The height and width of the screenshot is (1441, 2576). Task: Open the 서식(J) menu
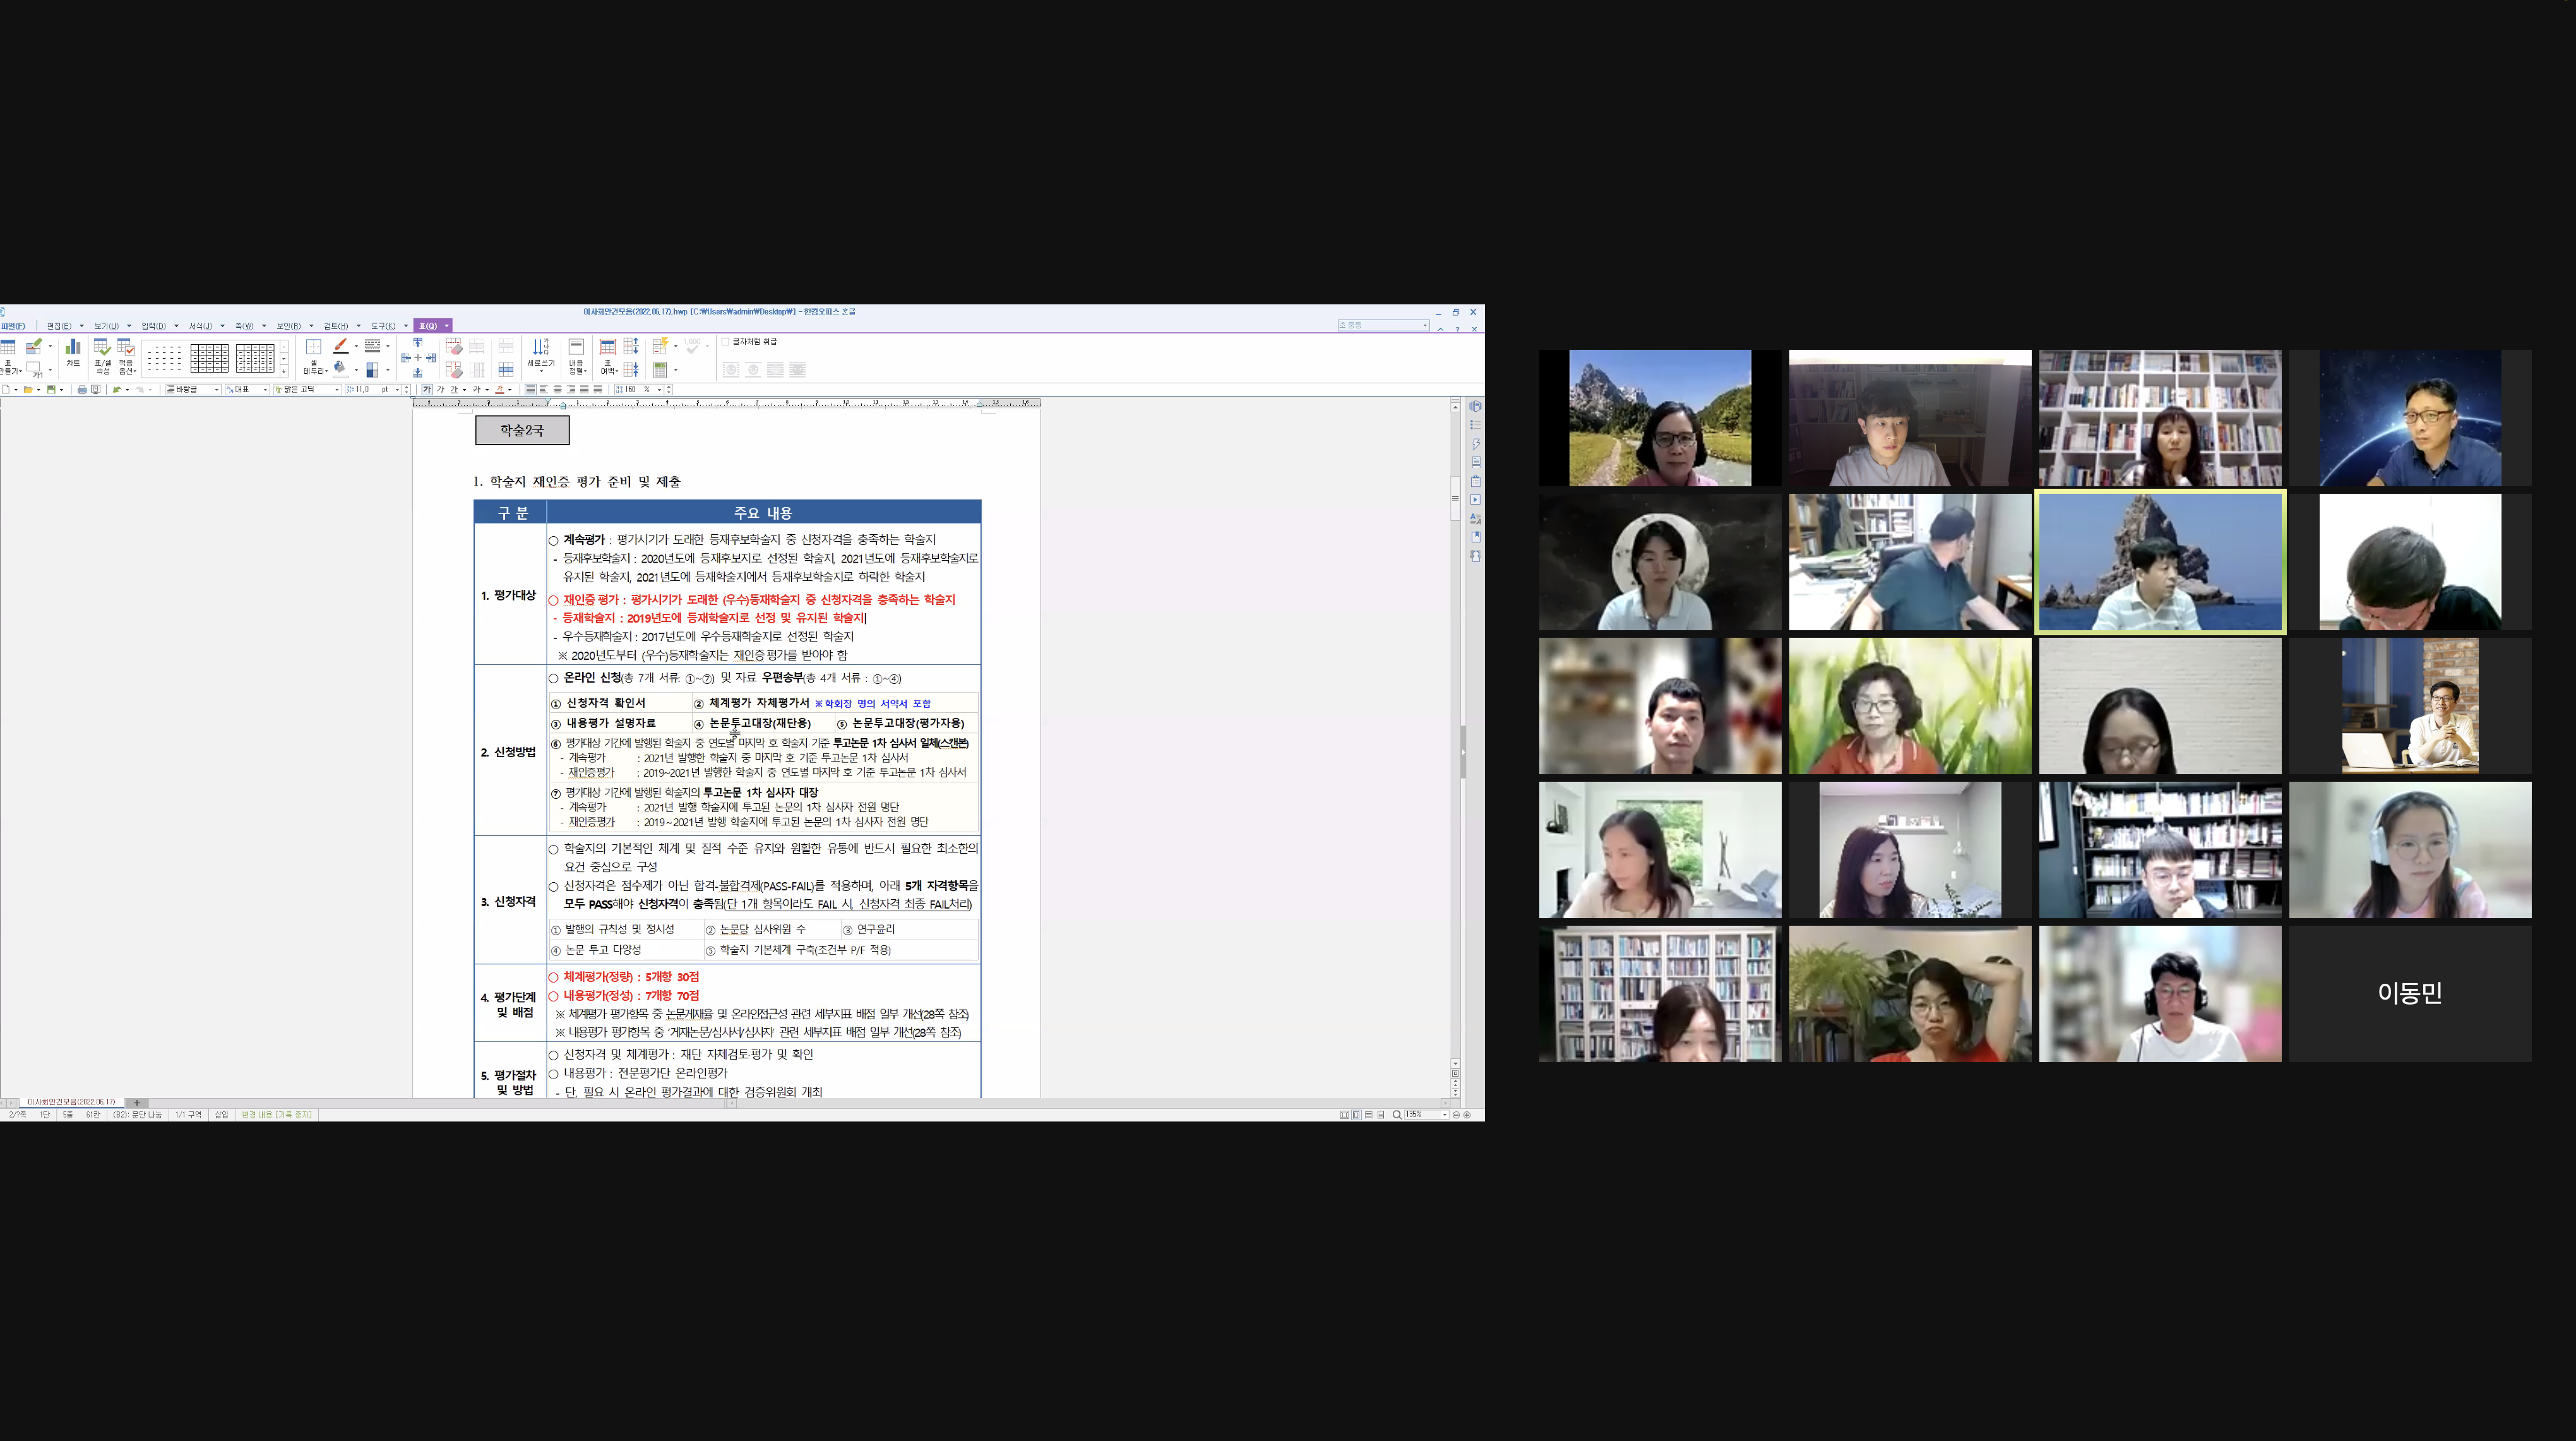(200, 326)
